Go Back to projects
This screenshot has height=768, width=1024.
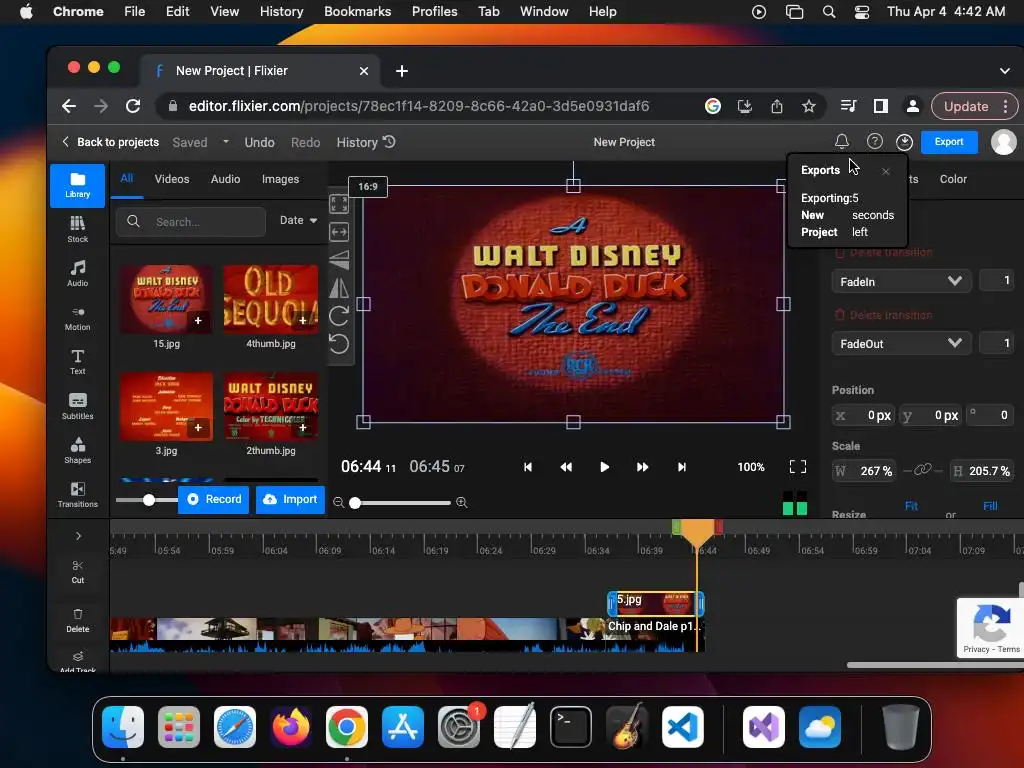[111, 142]
